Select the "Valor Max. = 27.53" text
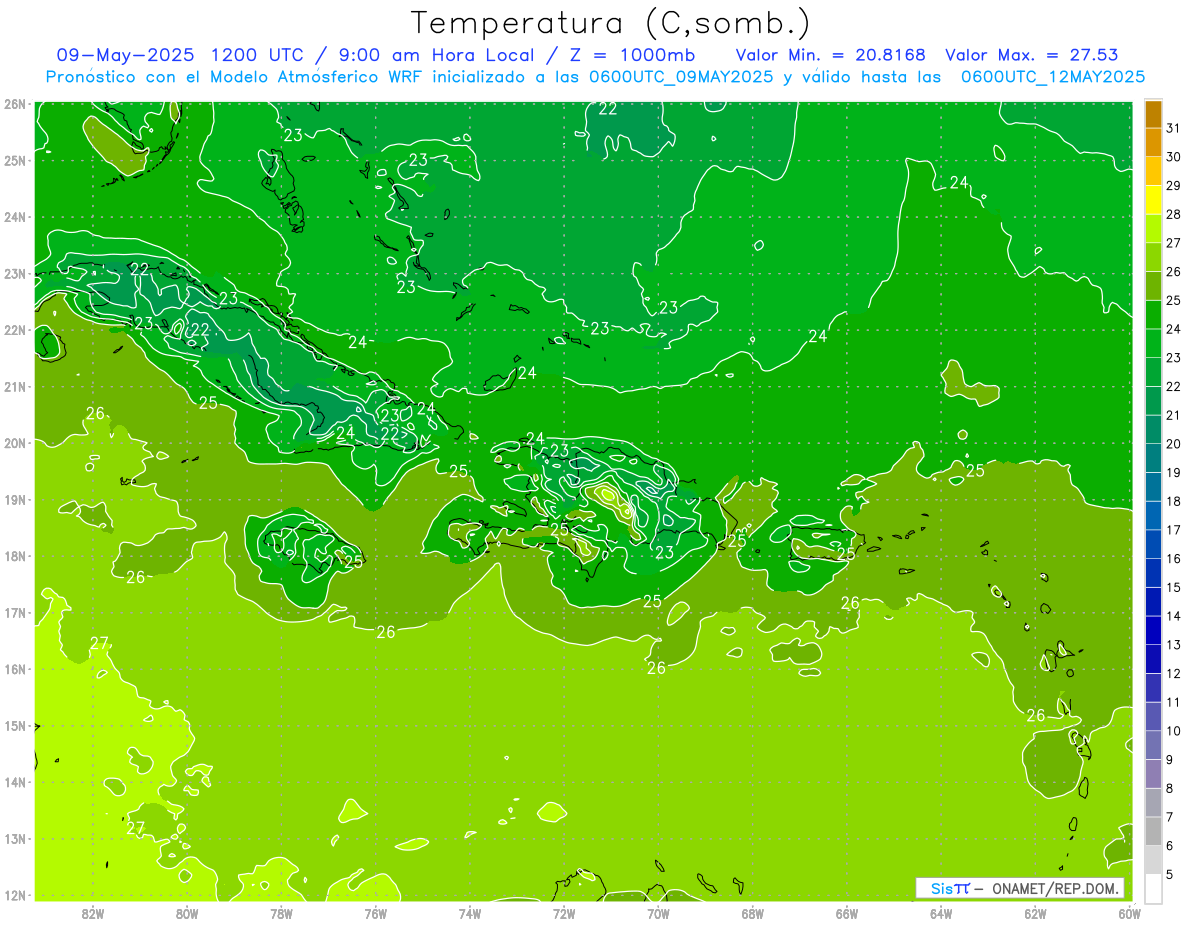Image resolution: width=1200 pixels, height=927 pixels. click(1031, 55)
